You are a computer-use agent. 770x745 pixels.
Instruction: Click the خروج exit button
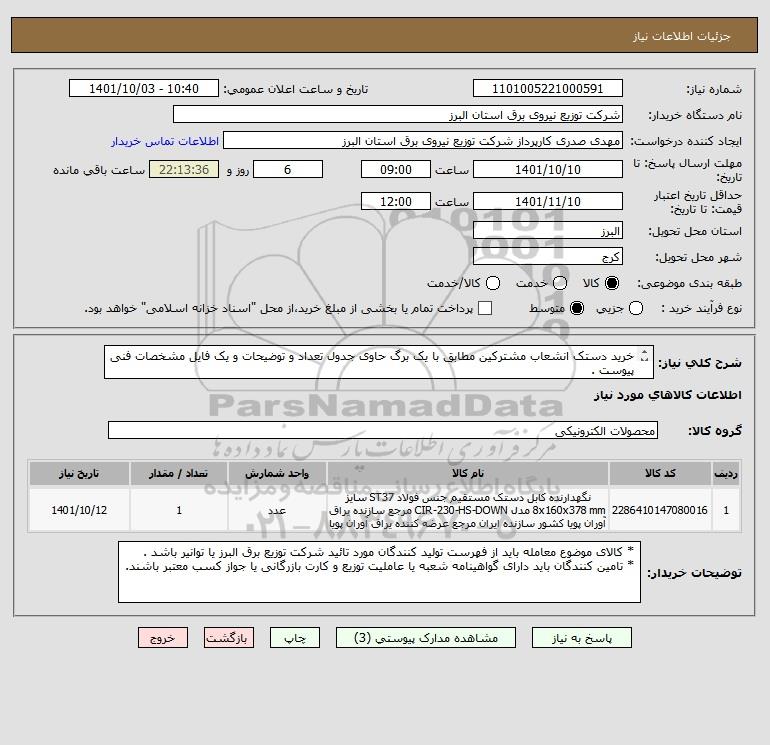click(163, 637)
